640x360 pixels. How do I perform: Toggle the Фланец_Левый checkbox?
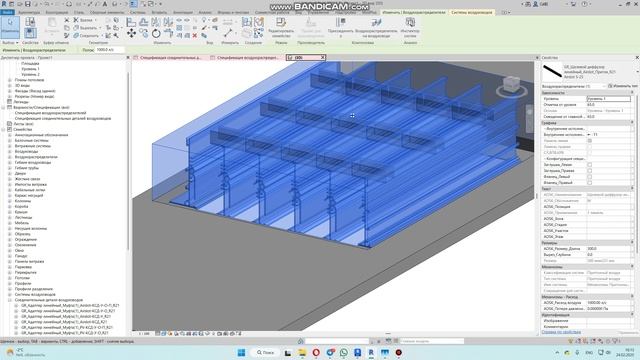(589, 177)
